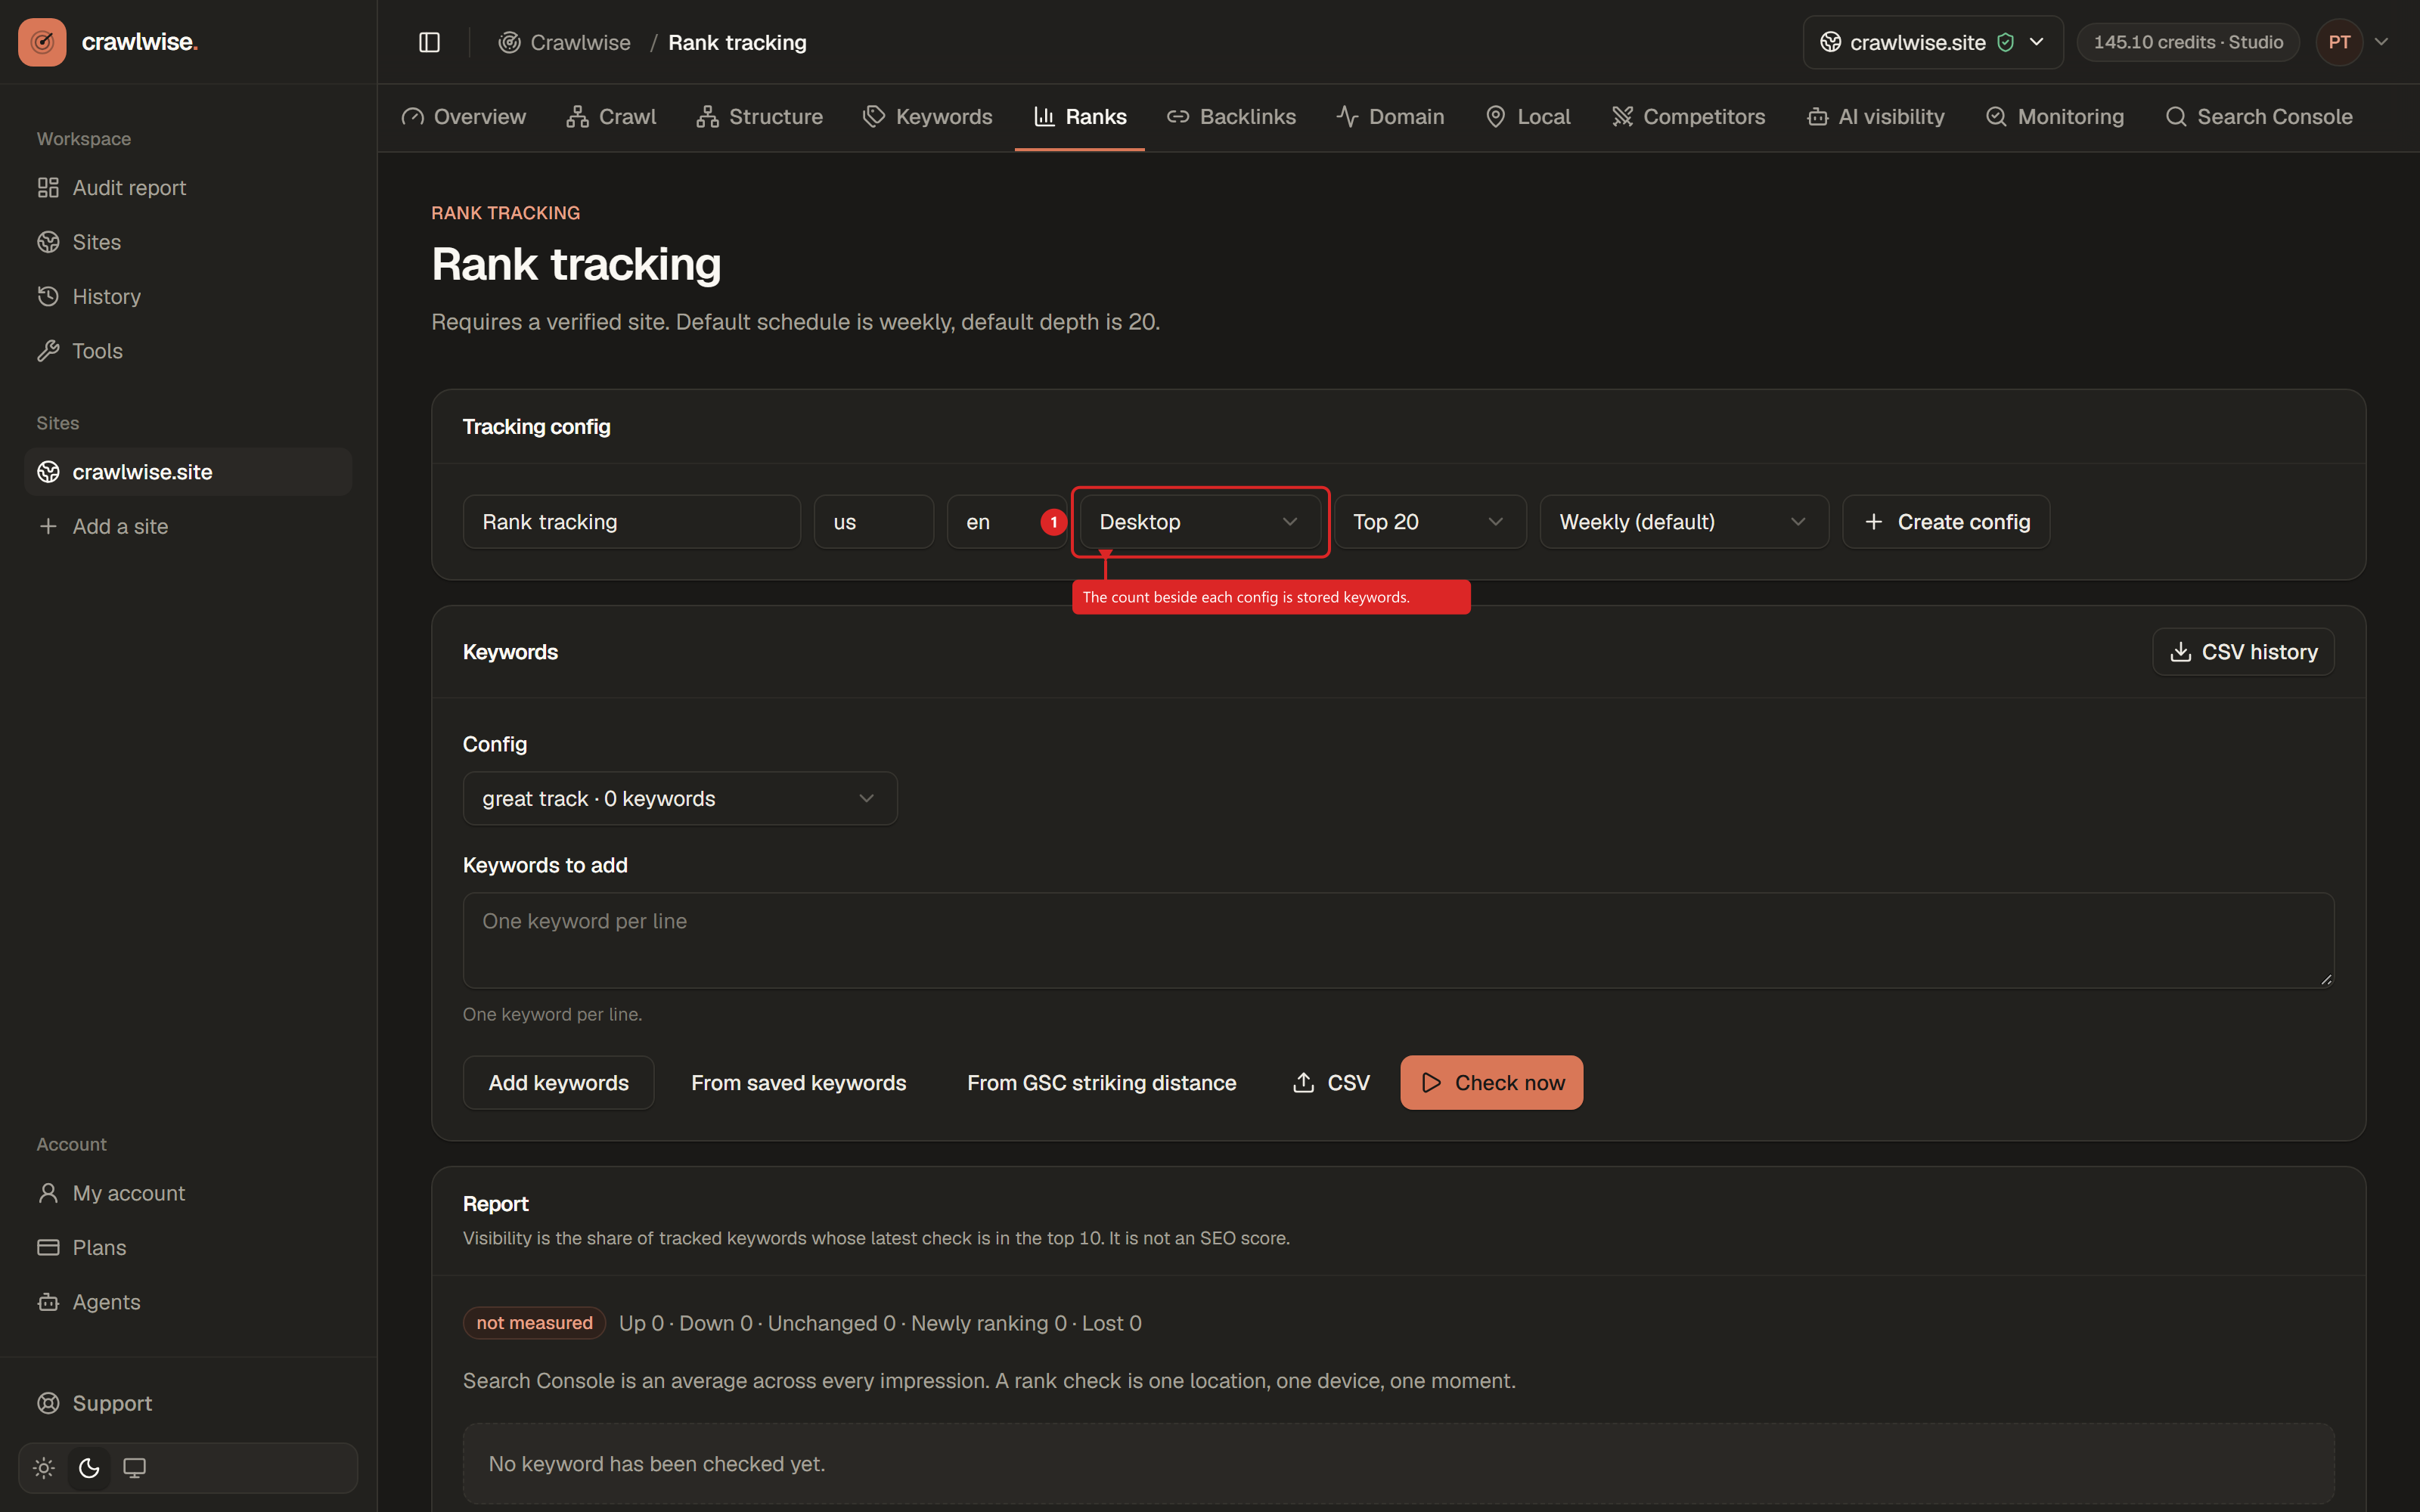Select crawlwise.site in the Sites list
This screenshot has width=2420, height=1512.
(188, 472)
